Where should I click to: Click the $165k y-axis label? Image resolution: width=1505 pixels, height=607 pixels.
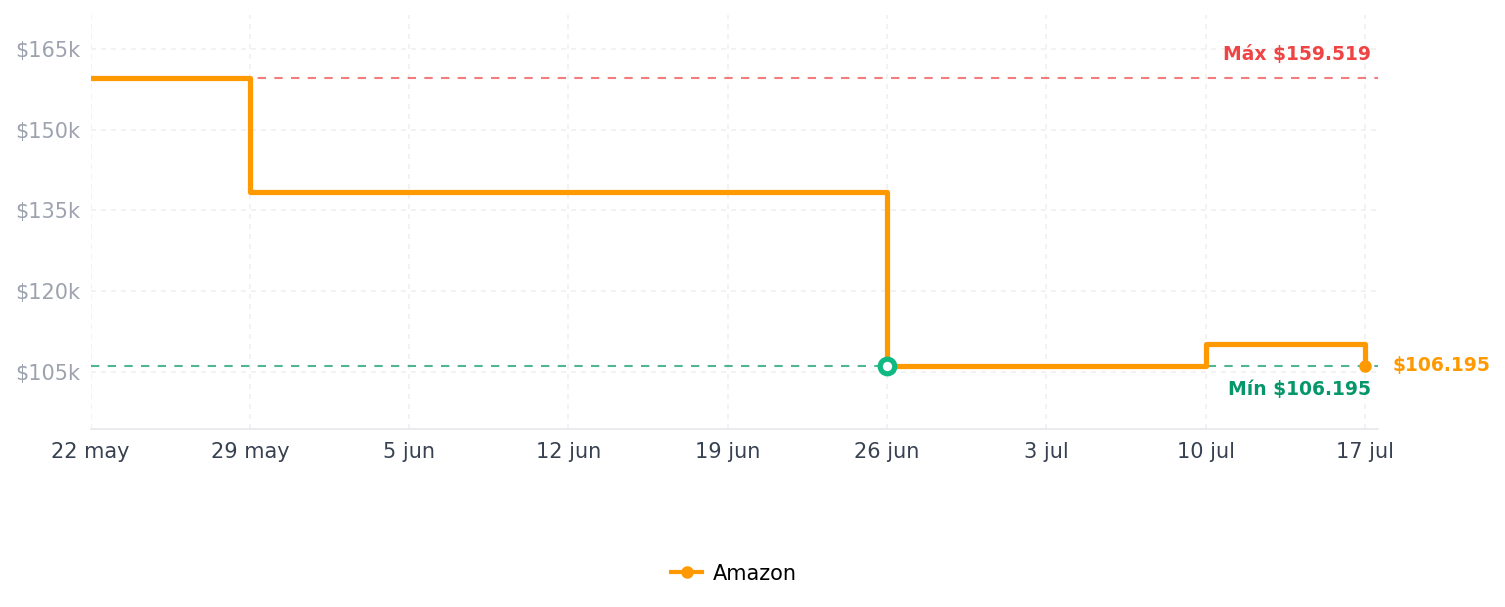(x=47, y=49)
